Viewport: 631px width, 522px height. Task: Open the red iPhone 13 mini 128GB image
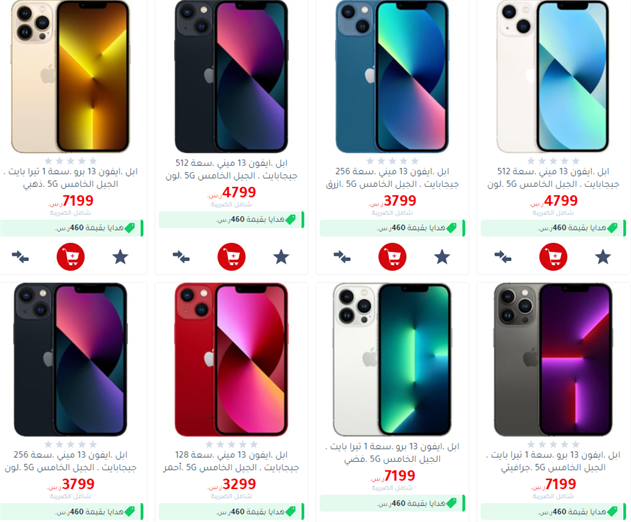coord(231,359)
